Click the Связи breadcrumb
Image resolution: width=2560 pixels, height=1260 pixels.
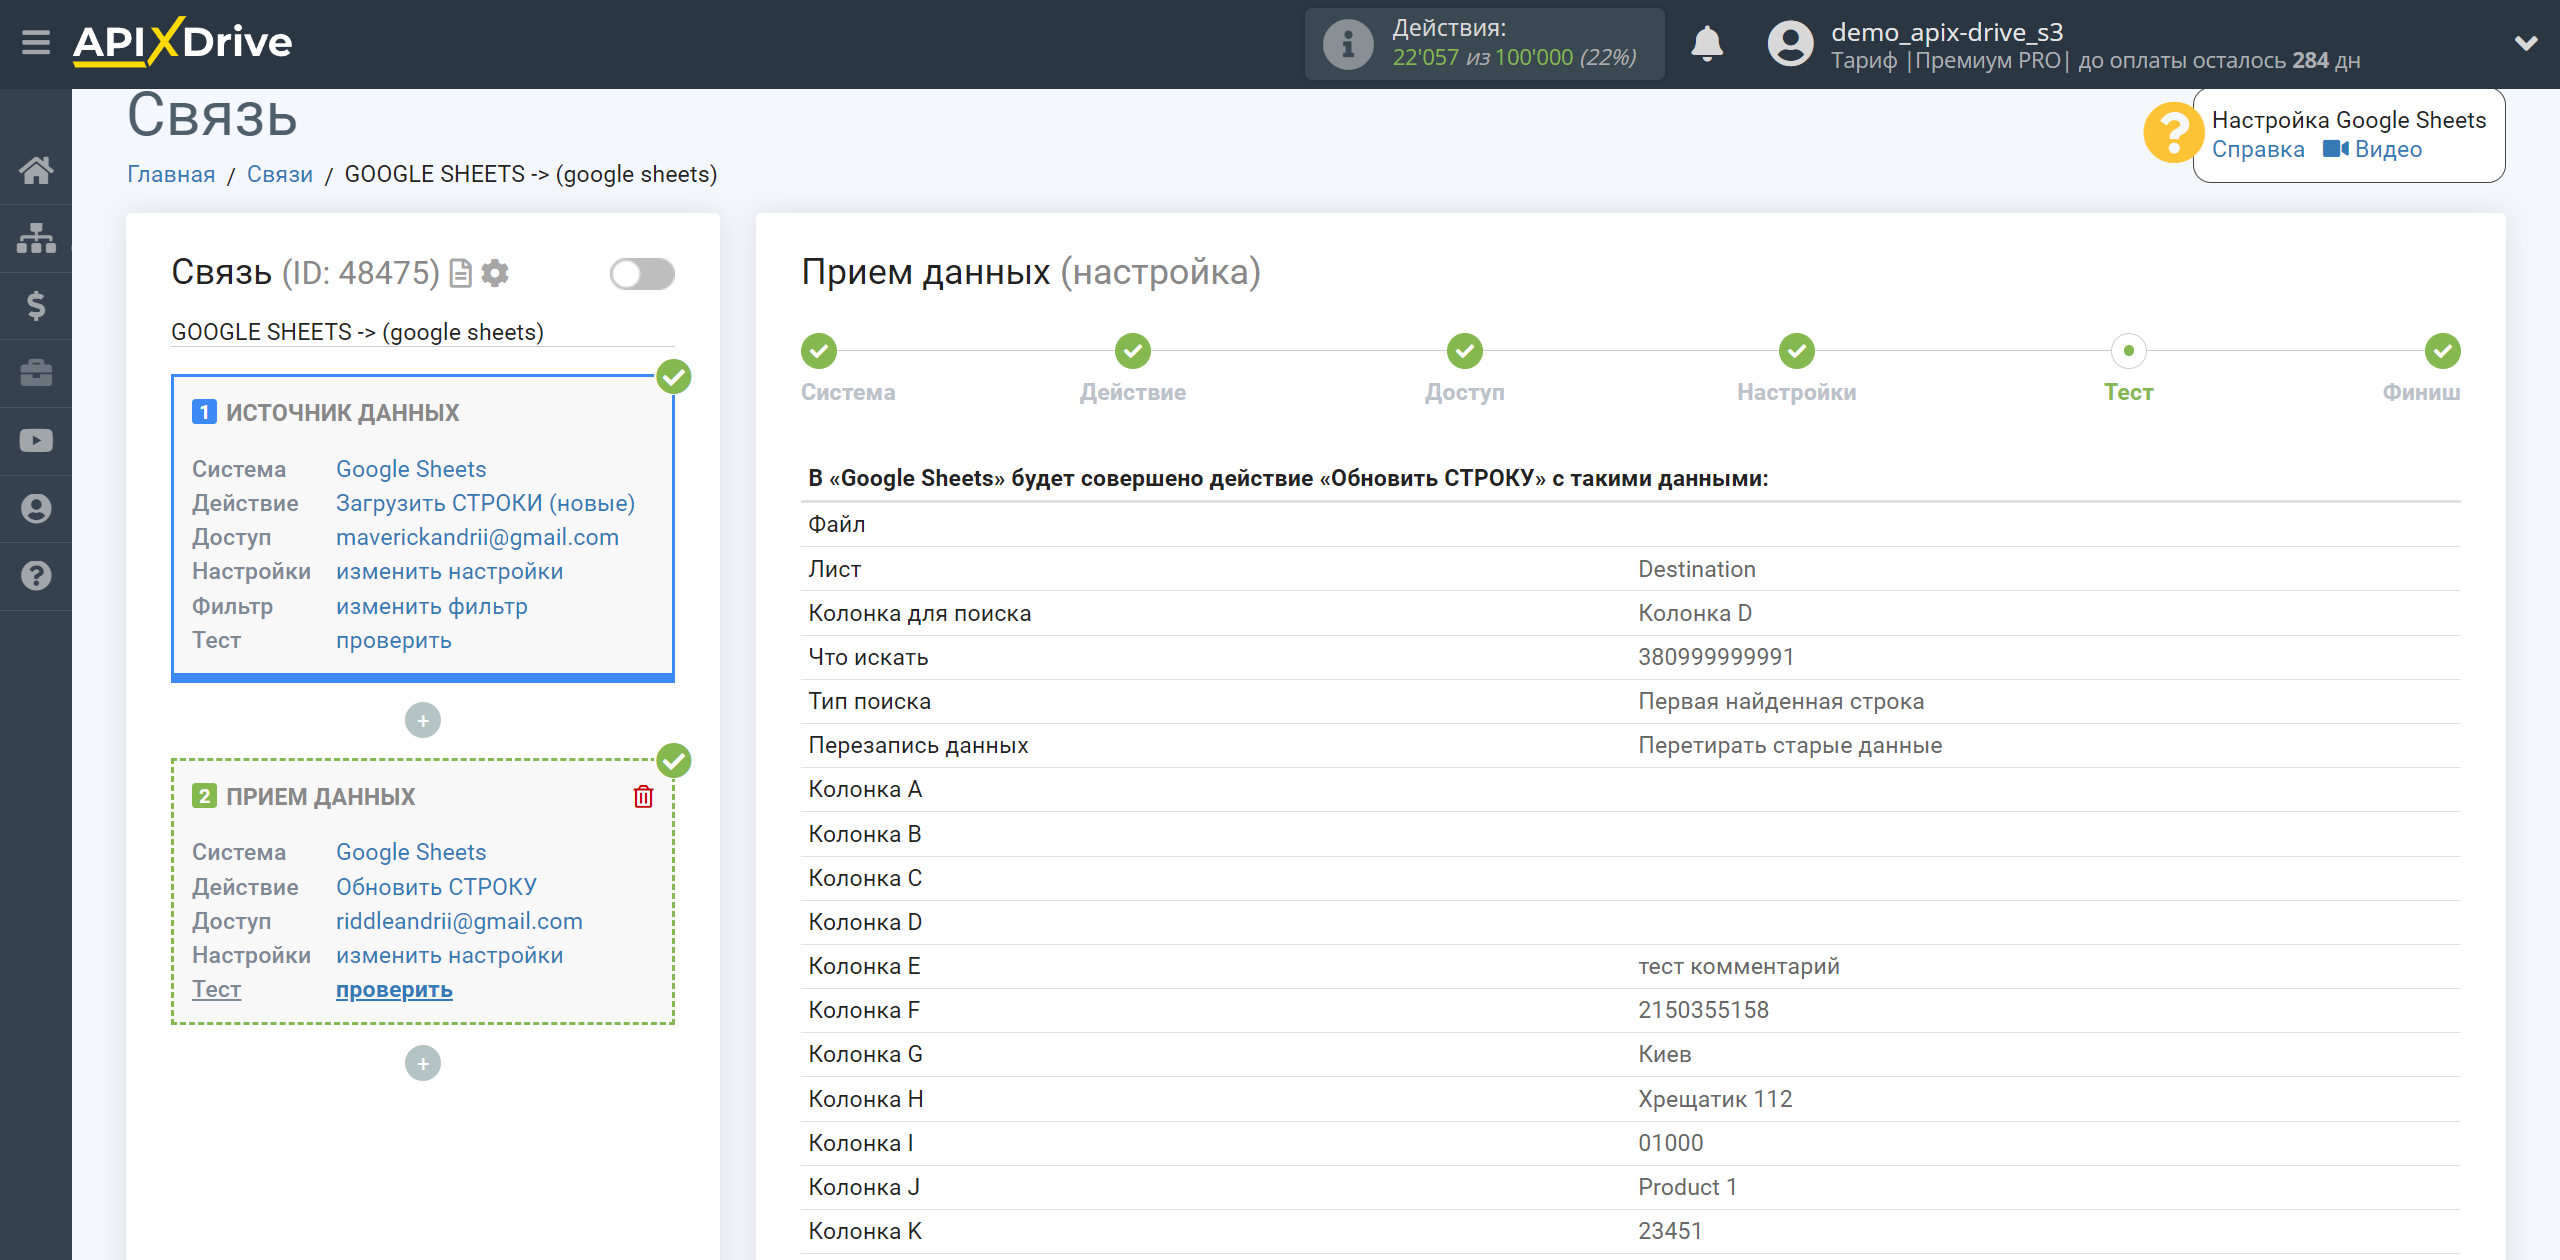(x=280, y=174)
